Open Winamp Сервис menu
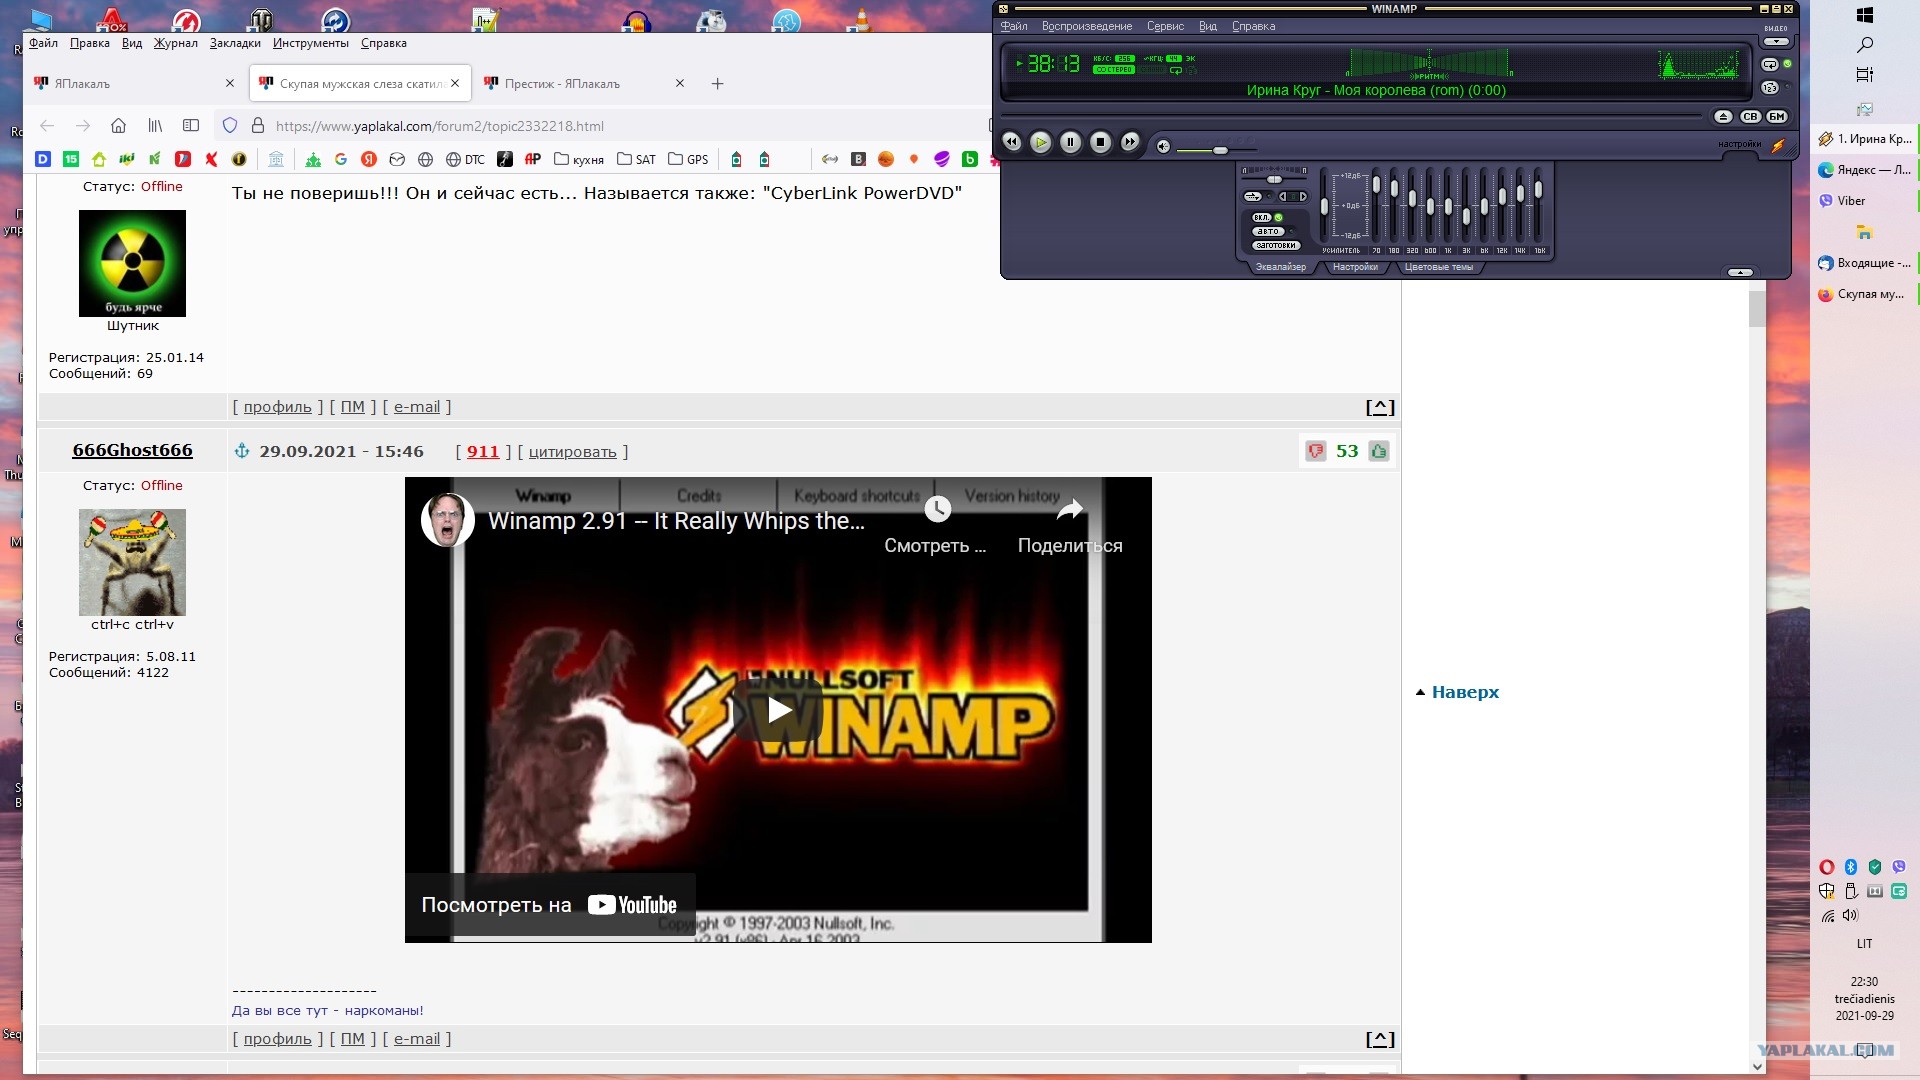 (1165, 27)
